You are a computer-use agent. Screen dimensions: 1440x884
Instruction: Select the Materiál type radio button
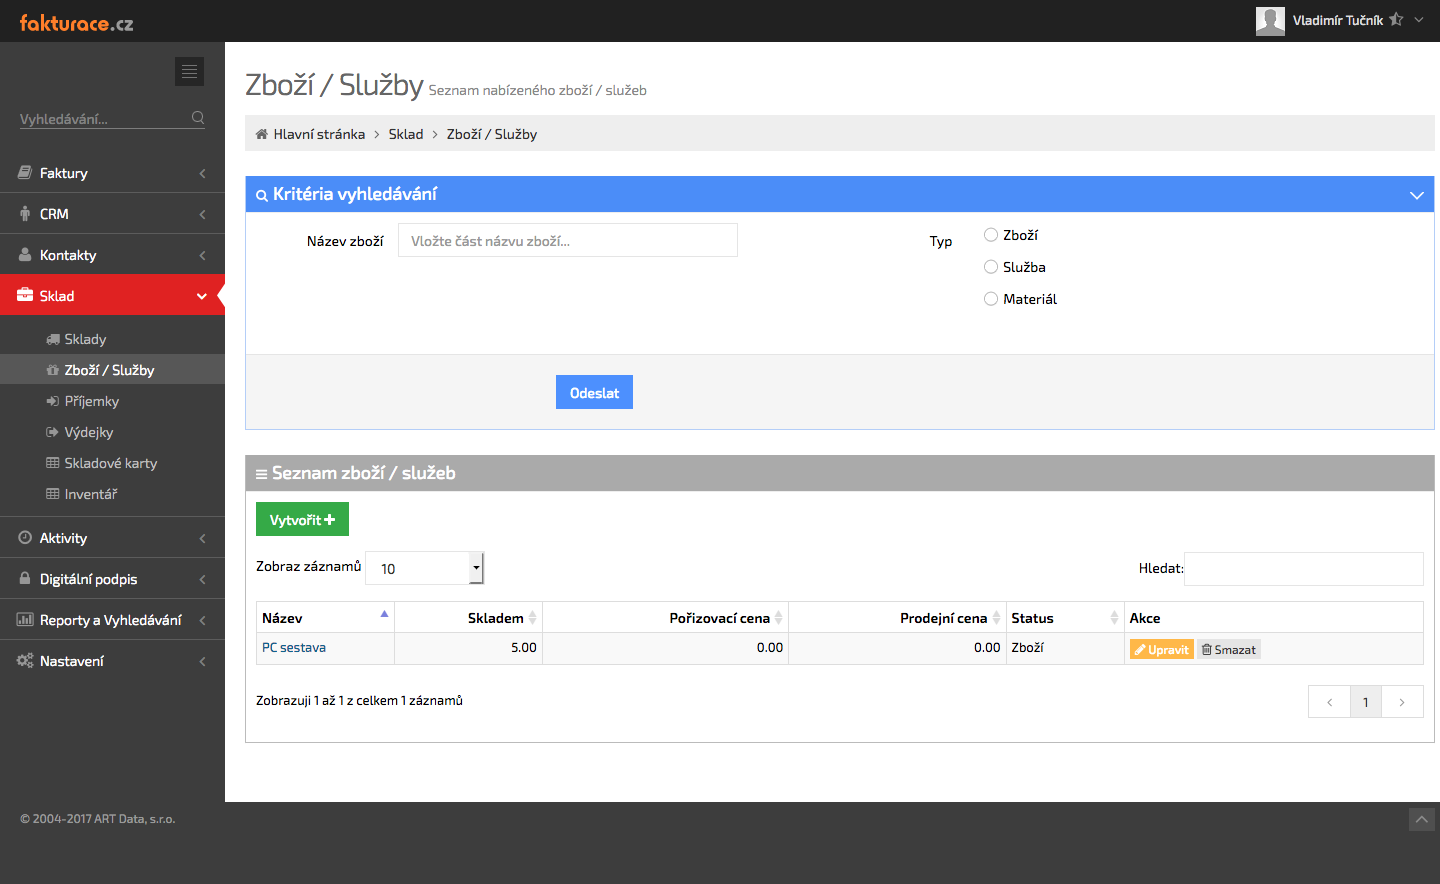991,299
